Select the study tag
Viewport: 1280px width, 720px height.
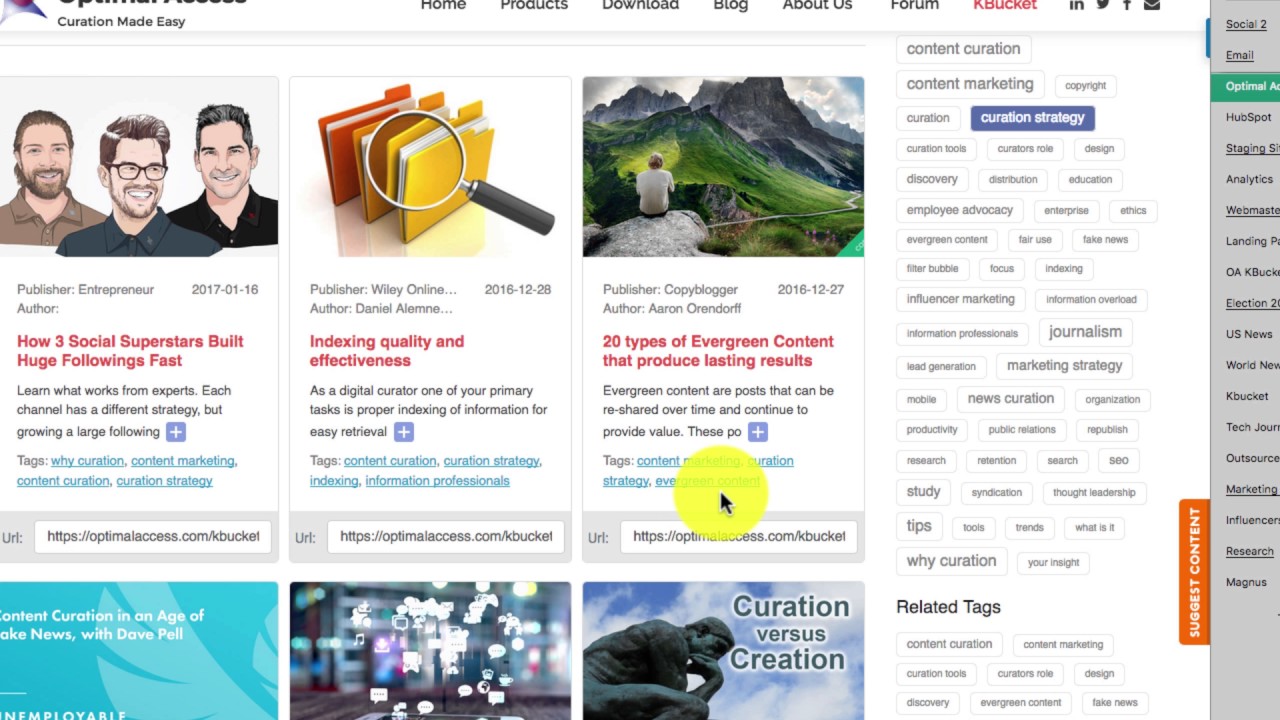pyautogui.click(x=923, y=492)
